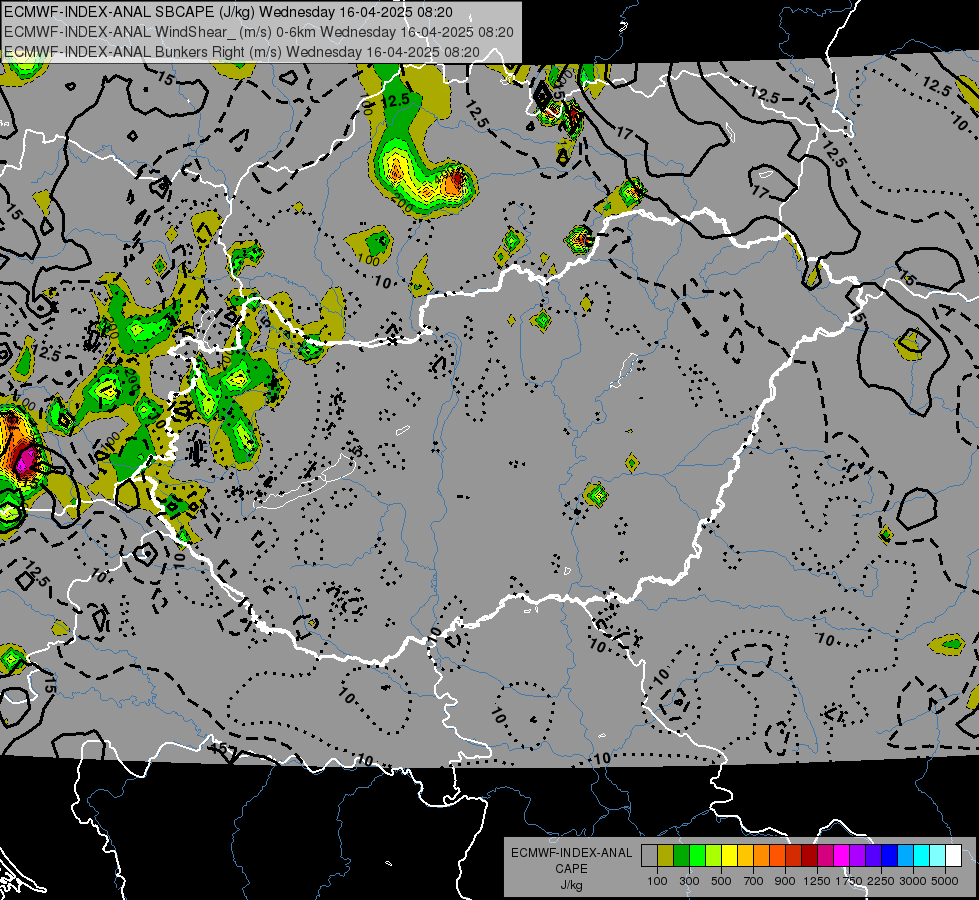Select the brick red legend swatch after 900

[794, 856]
